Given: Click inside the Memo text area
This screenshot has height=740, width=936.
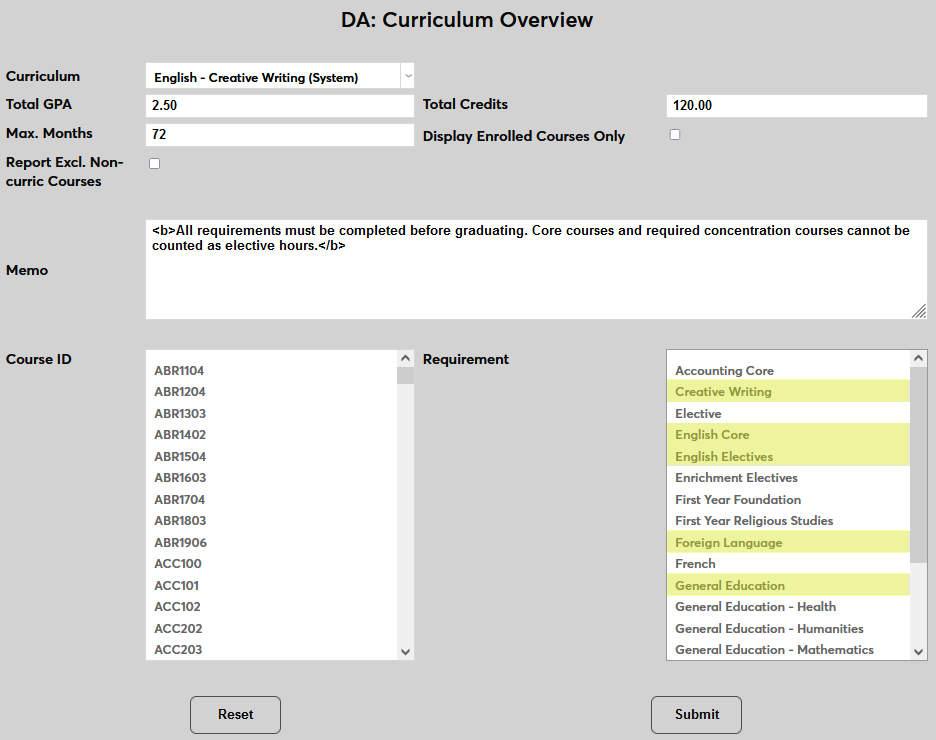Looking at the screenshot, I should click(535, 270).
